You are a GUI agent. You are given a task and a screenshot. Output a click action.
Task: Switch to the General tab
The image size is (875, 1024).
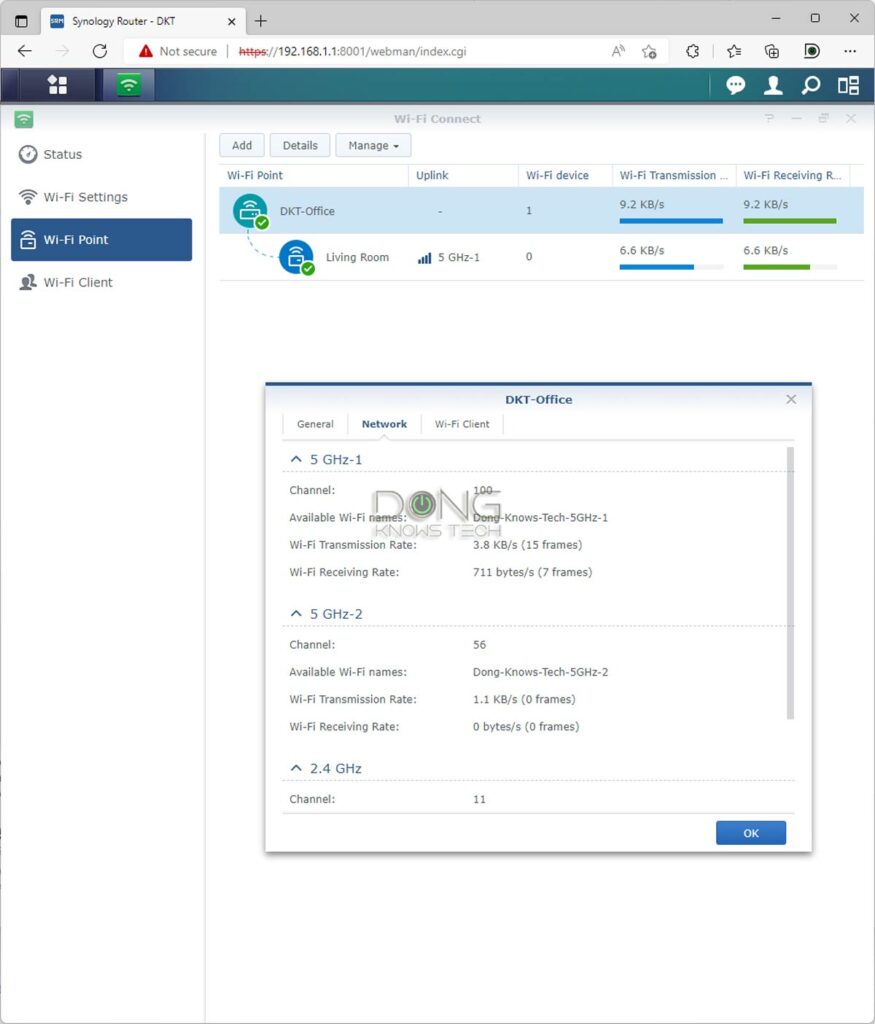315,424
